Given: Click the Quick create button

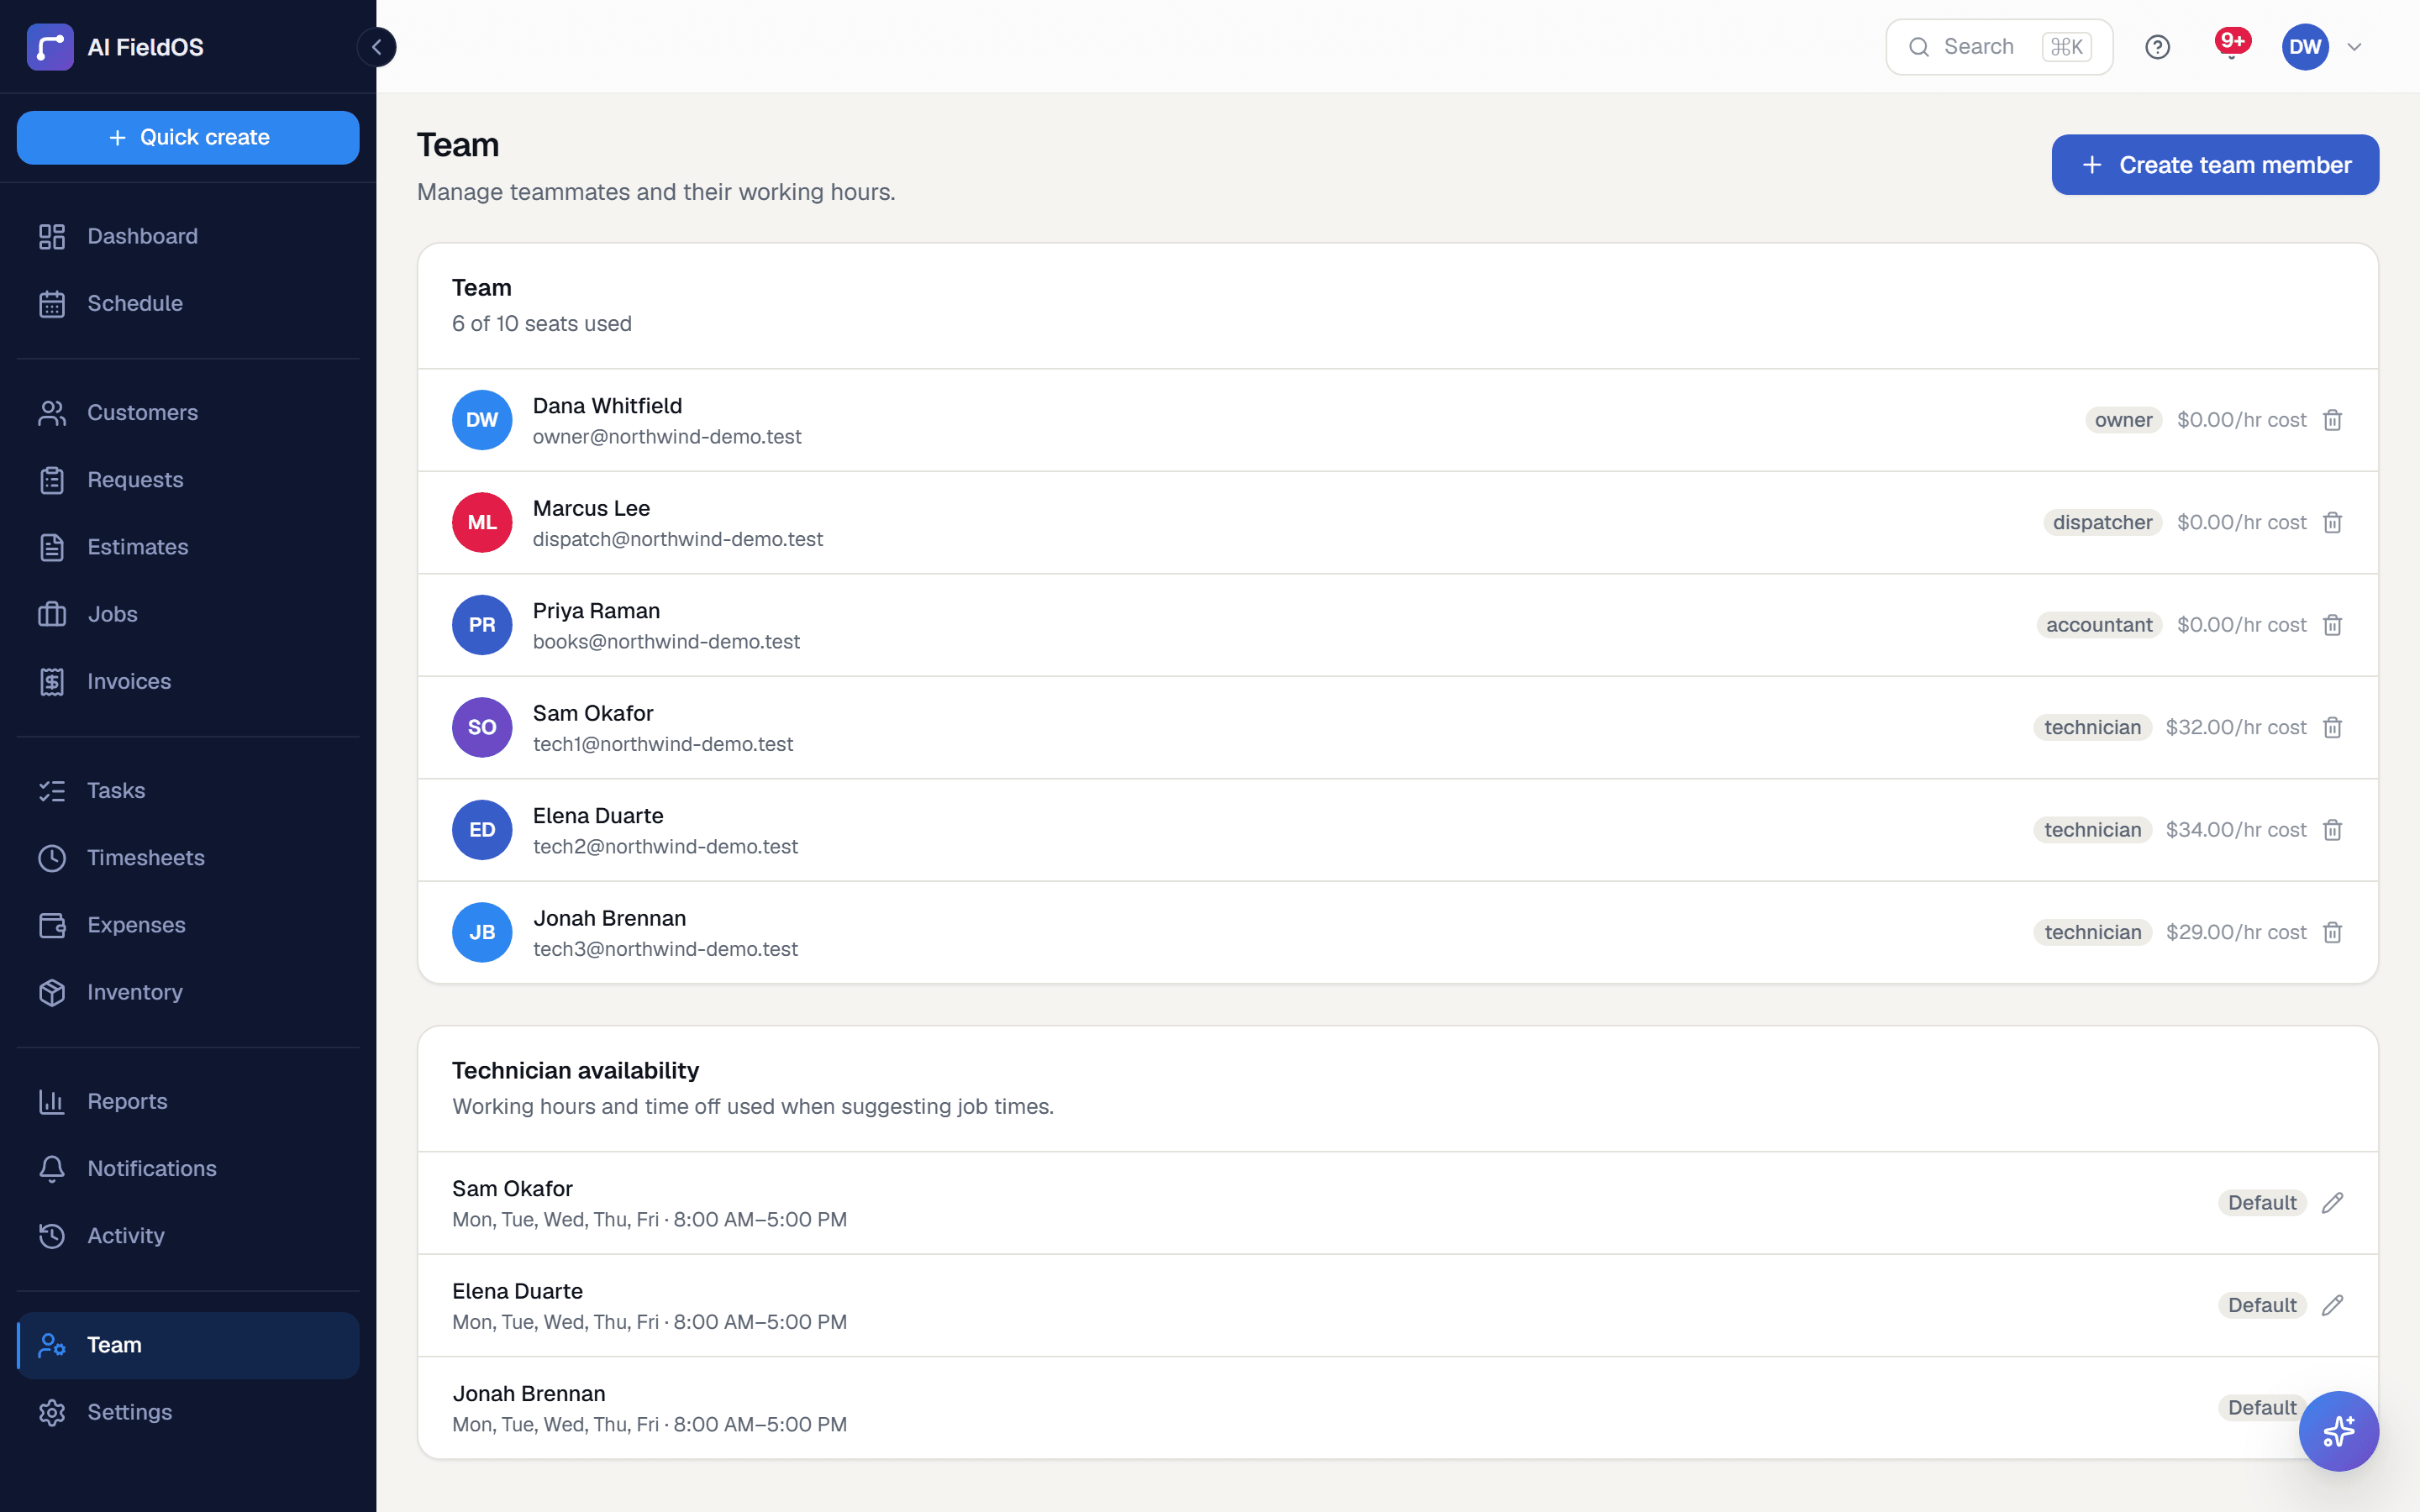Looking at the screenshot, I should (x=188, y=137).
